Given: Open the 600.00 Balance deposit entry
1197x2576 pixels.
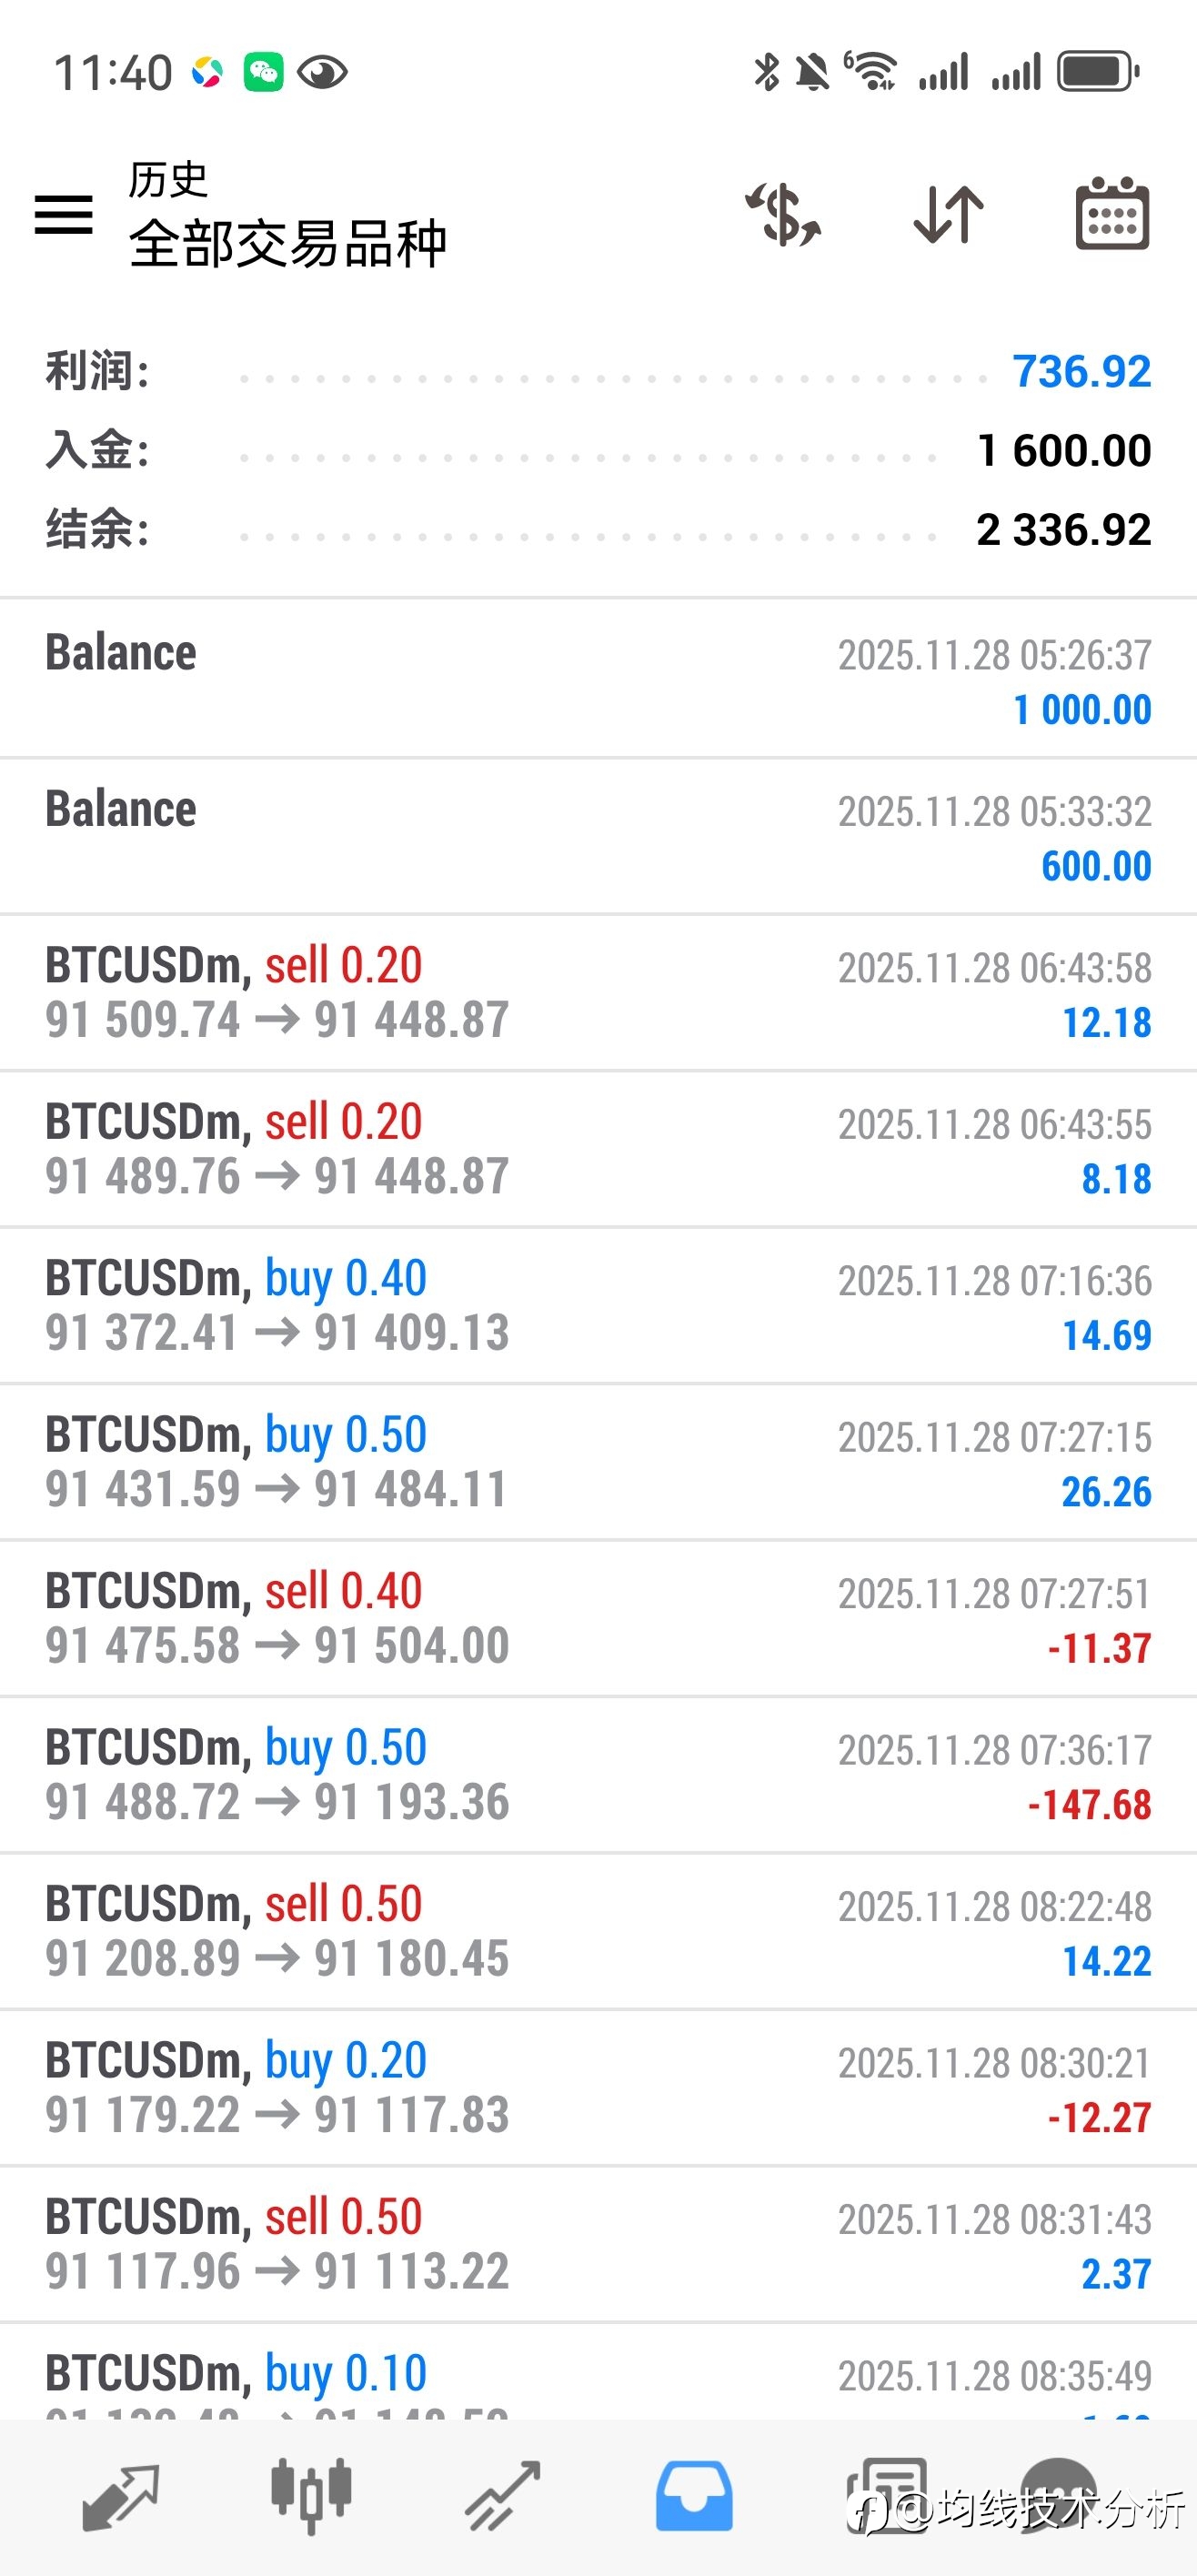Looking at the screenshot, I should coord(598,837).
